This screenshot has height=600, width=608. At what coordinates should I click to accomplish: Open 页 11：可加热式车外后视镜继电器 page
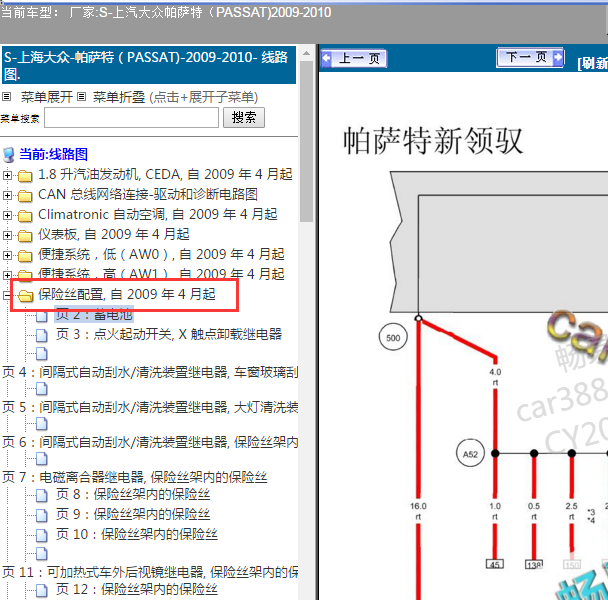tap(150, 572)
